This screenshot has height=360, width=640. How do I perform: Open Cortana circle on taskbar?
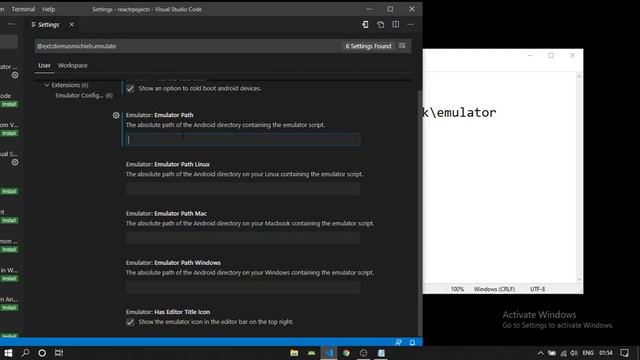click(42, 353)
